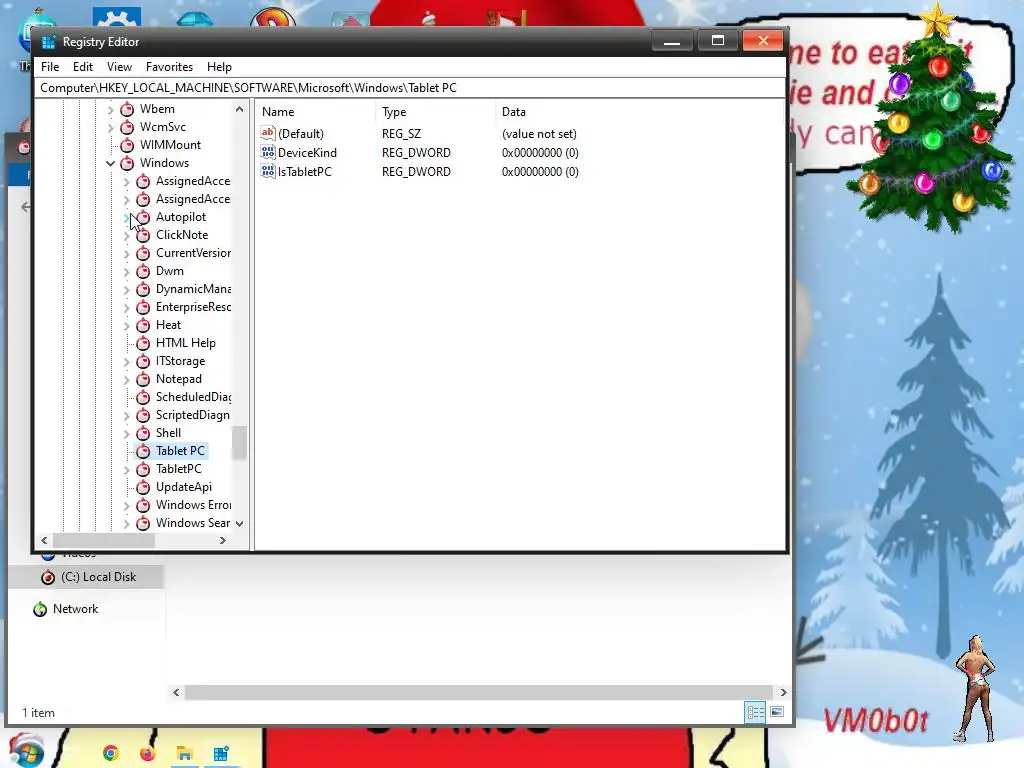The image size is (1024, 768).
Task: Select the Notepad key icon
Action: [x=143, y=379]
